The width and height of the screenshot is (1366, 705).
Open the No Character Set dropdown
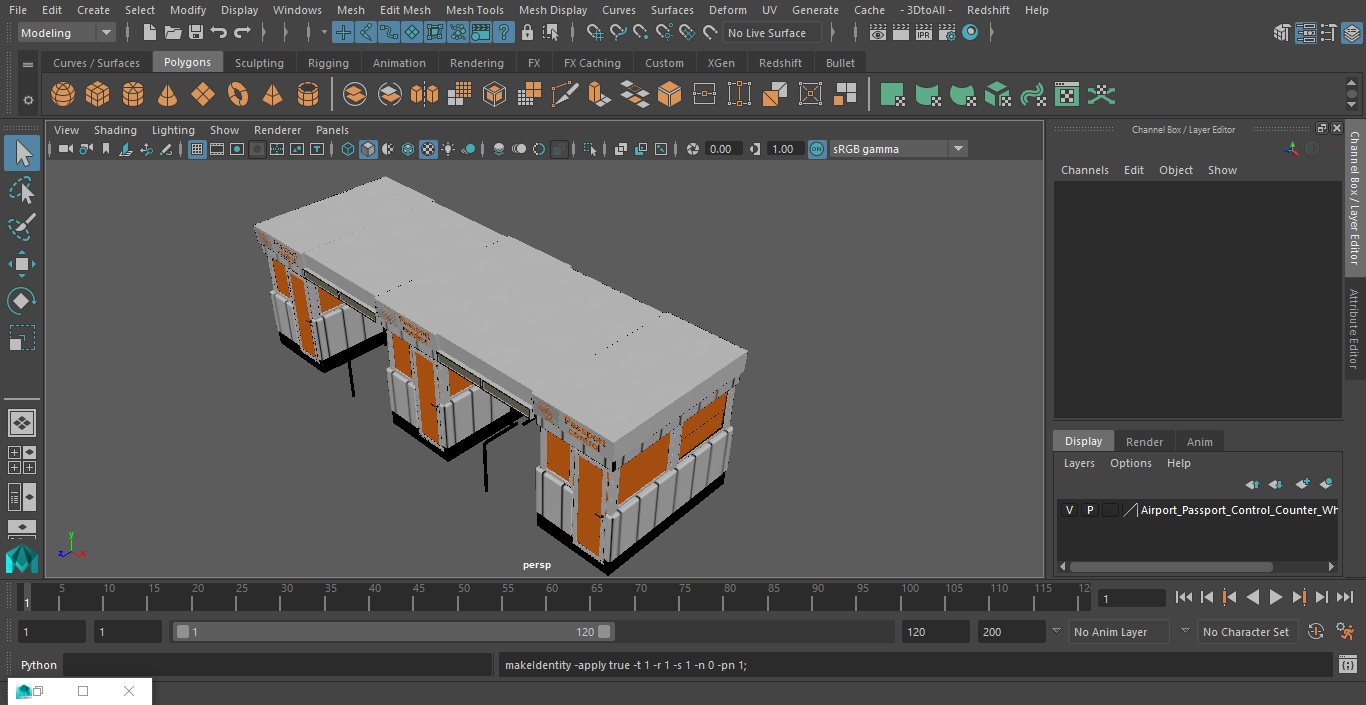point(1246,632)
